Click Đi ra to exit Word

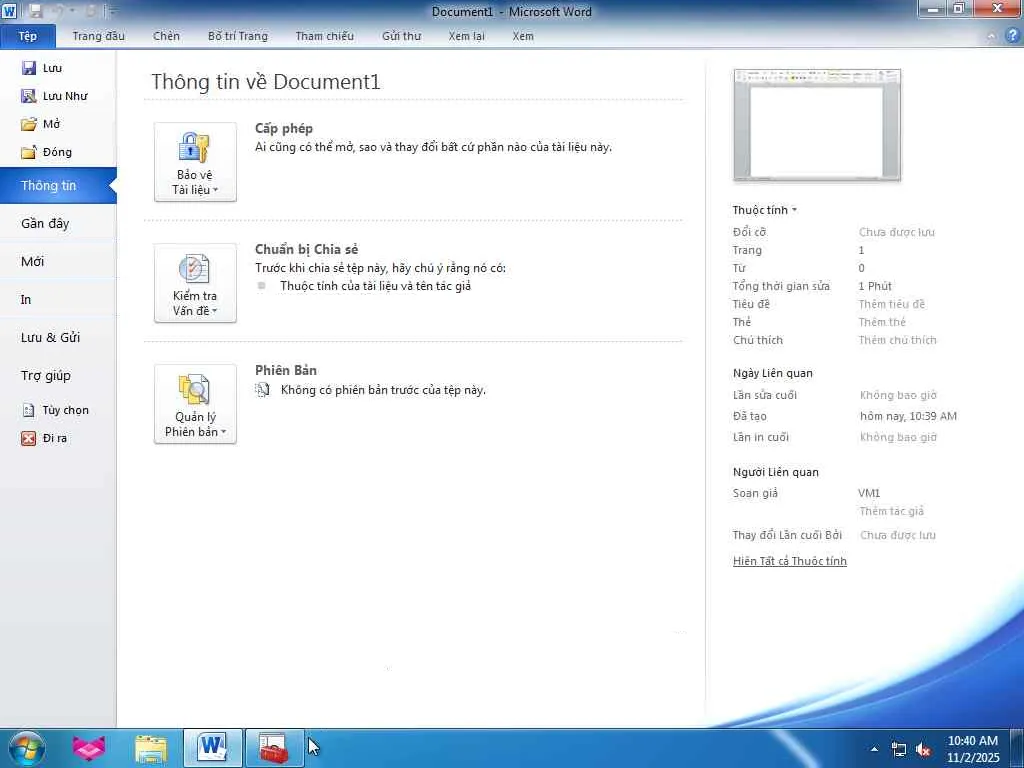(x=44, y=438)
